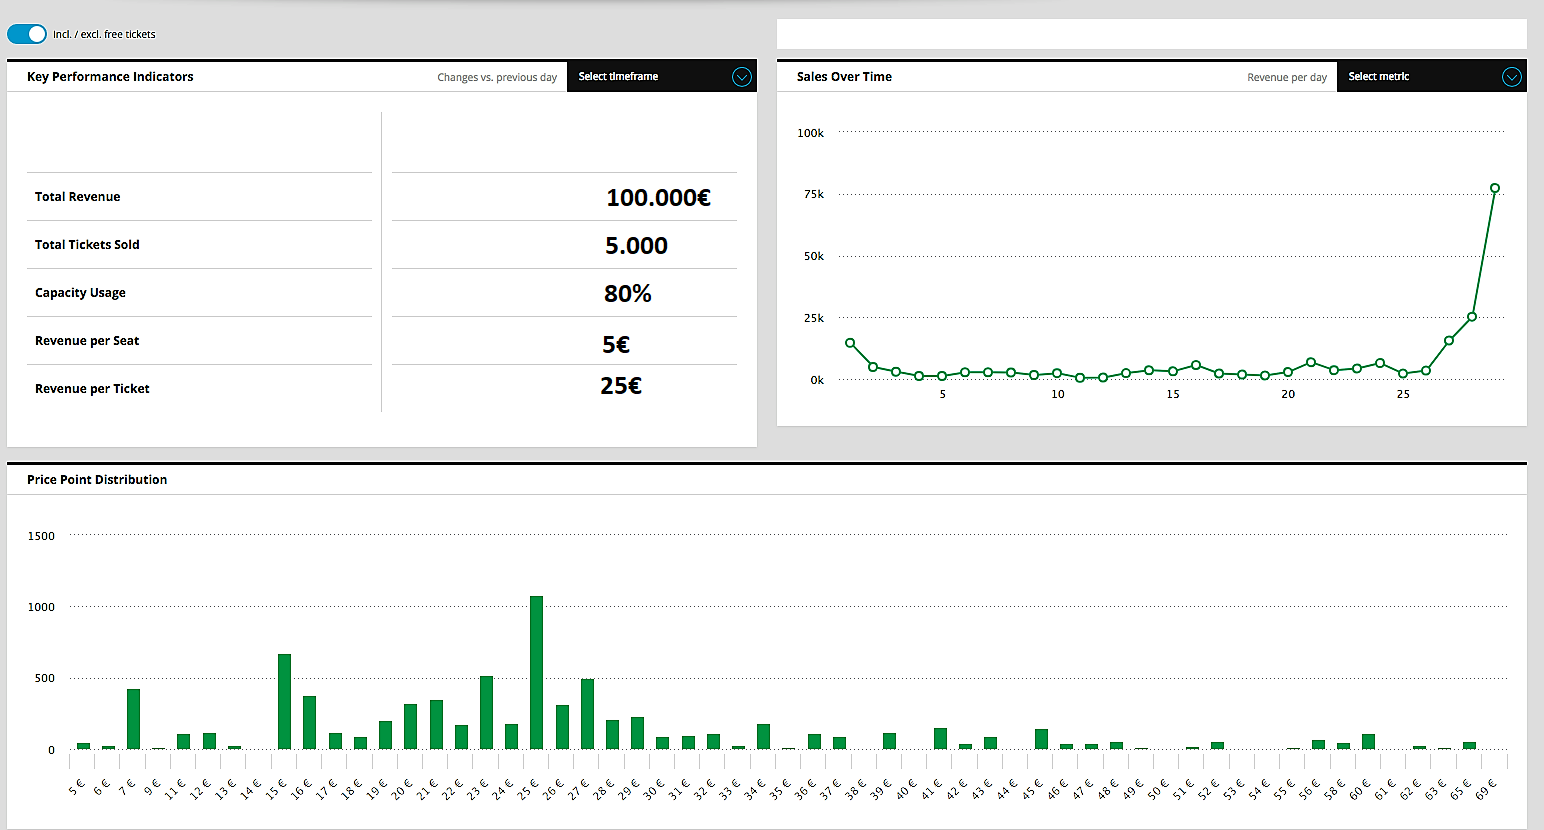Click the 1500 y-axis label on the distribution chart
The image size is (1544, 830).
pyautogui.click(x=41, y=536)
